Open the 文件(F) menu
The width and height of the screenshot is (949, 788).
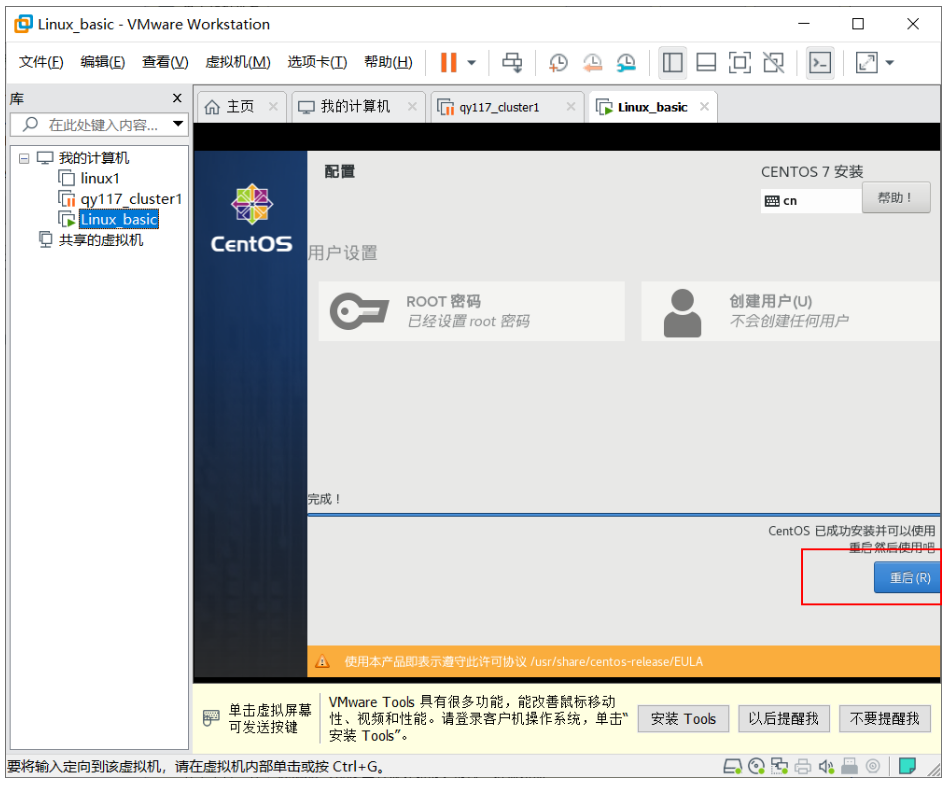point(41,62)
